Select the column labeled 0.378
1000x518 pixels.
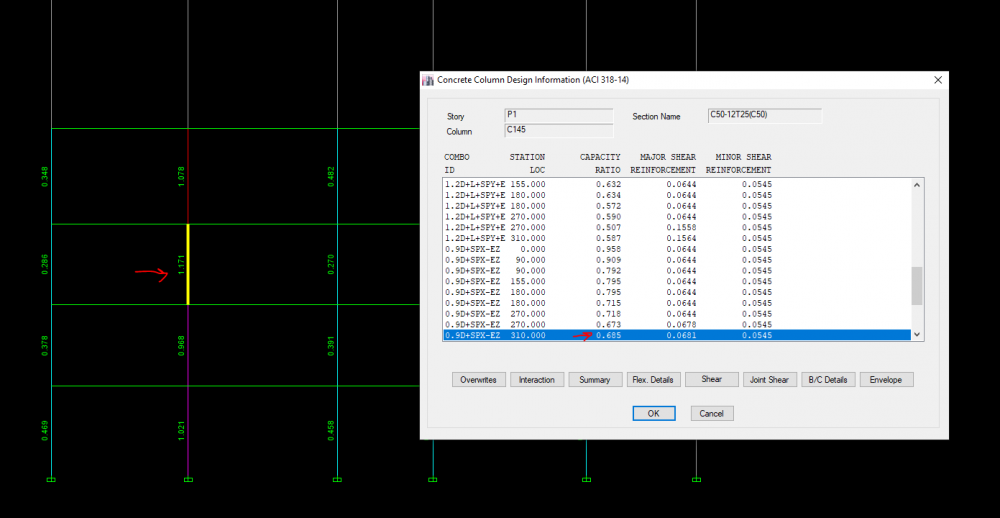click(x=52, y=345)
